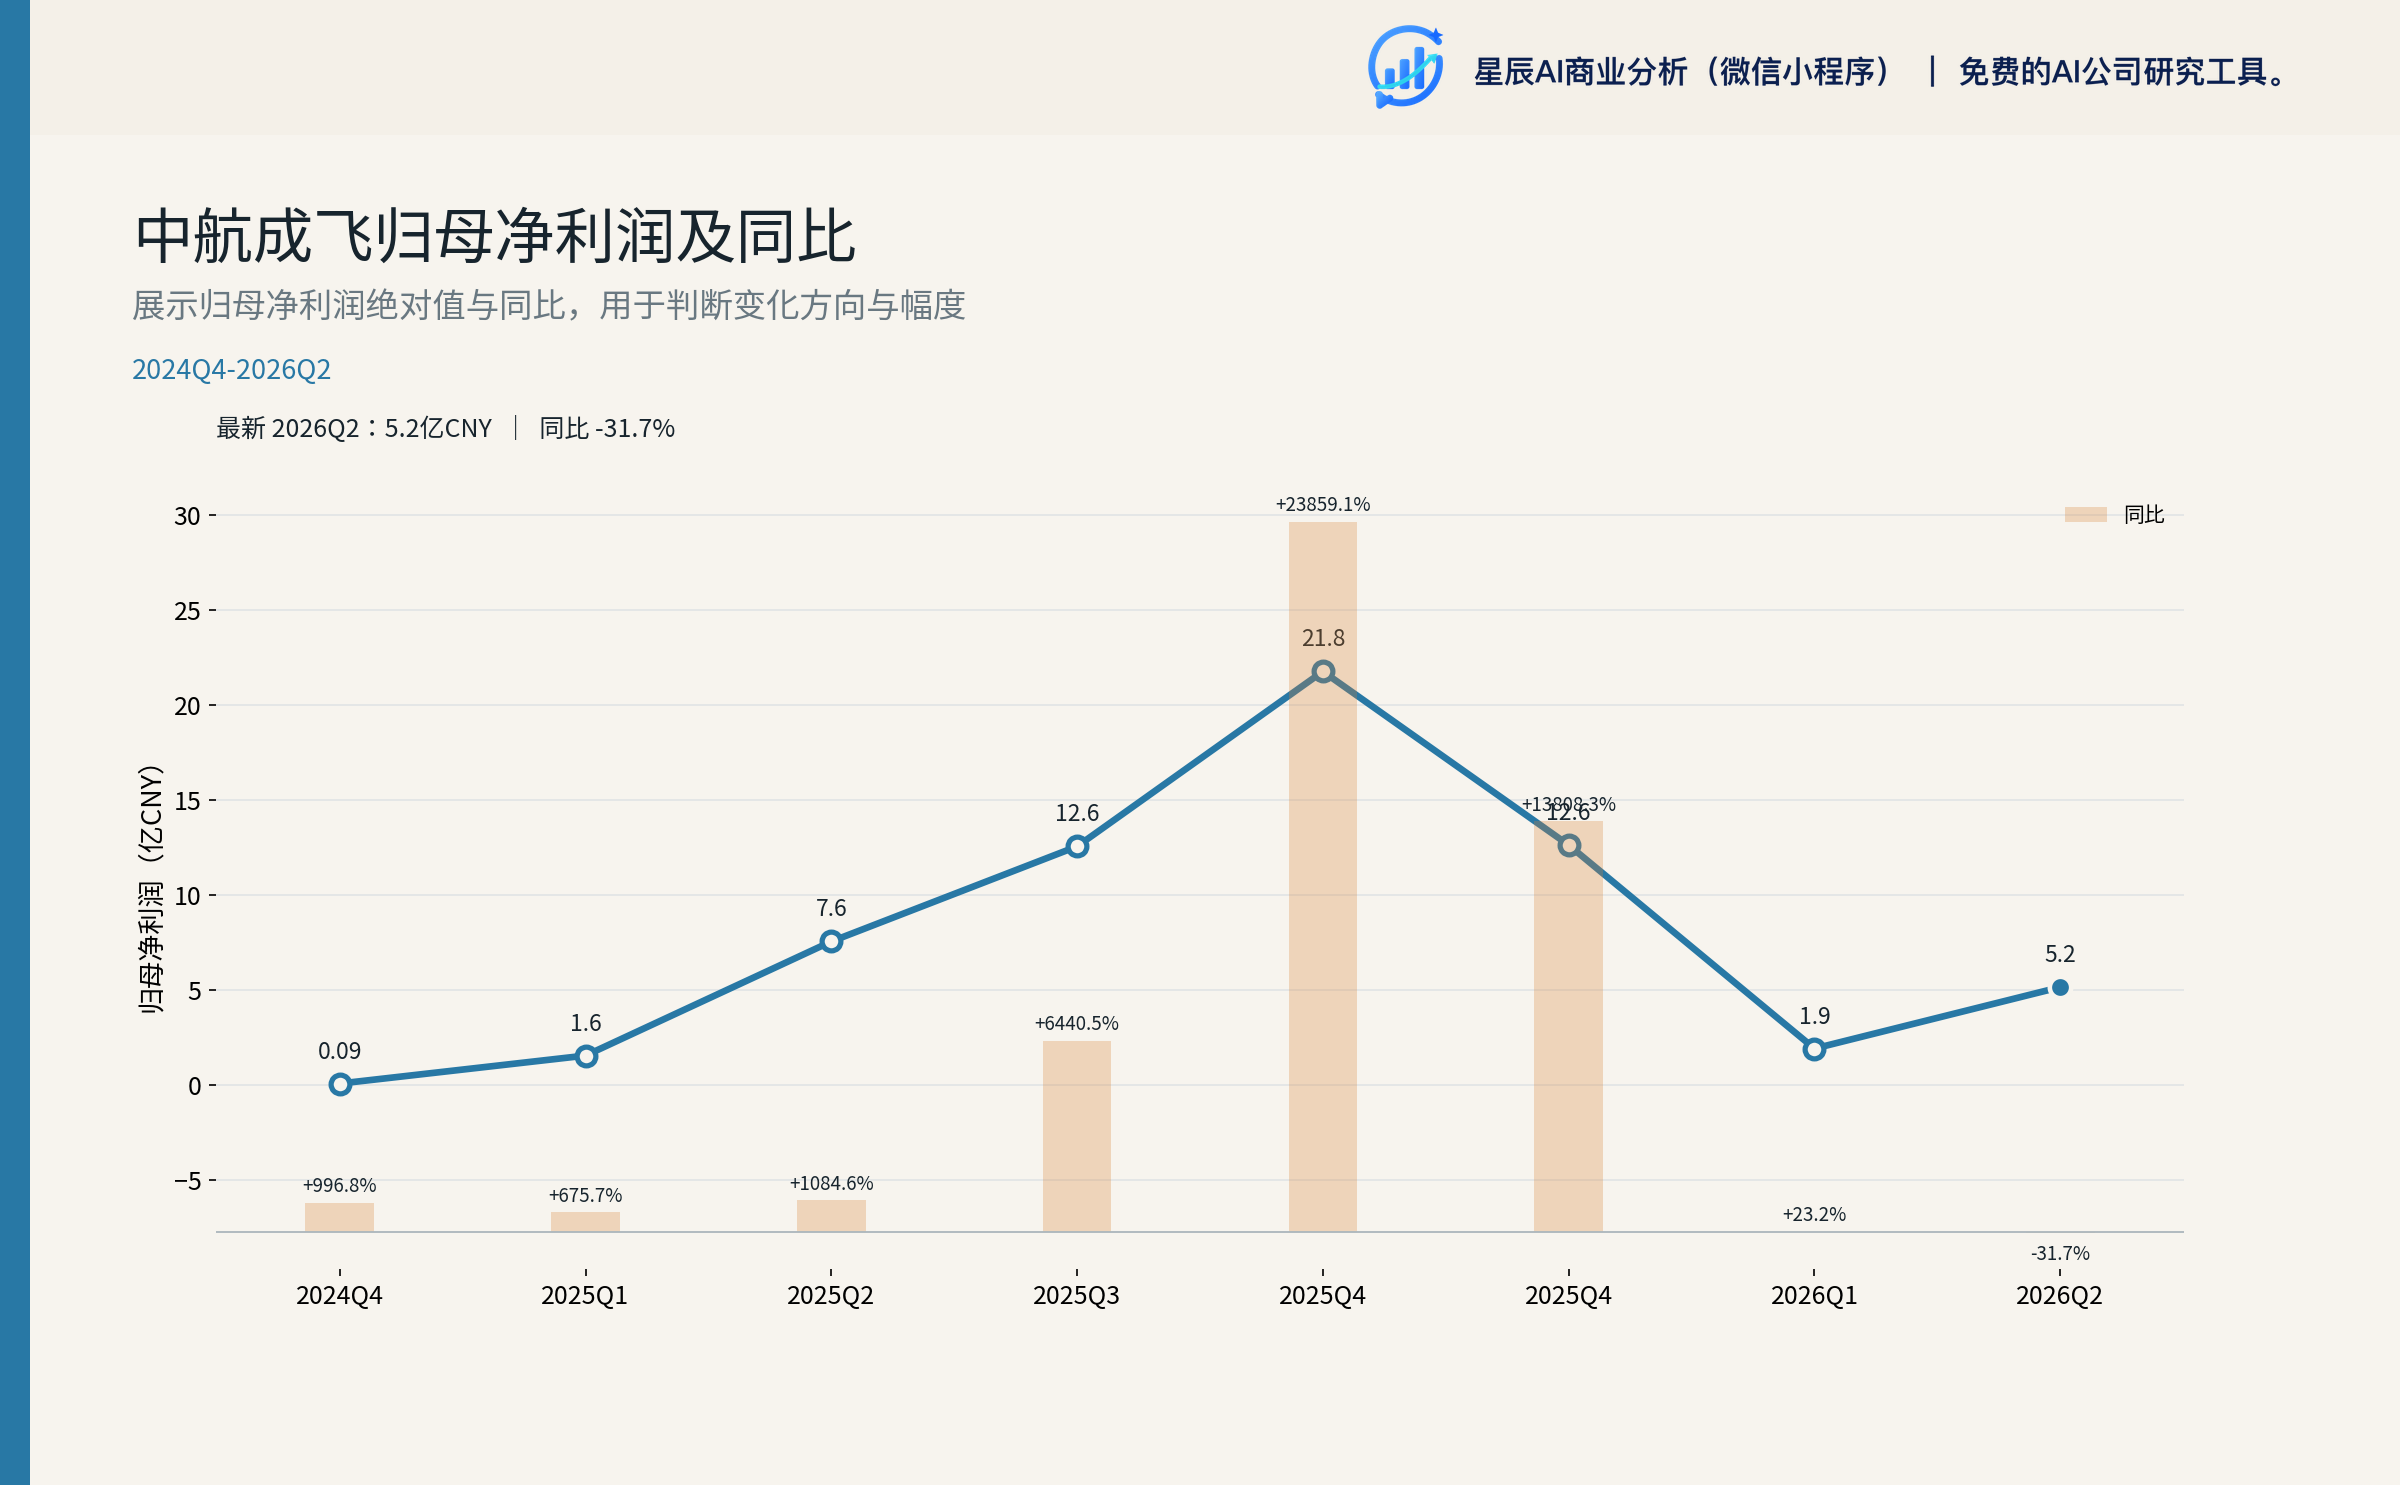
Task: Click the 2025Q3 line data point
Action: (1077, 846)
